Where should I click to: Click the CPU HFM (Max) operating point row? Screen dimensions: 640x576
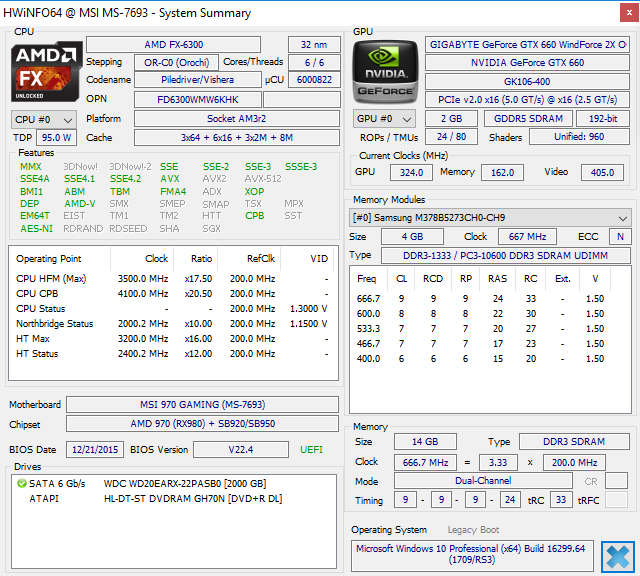[172, 279]
